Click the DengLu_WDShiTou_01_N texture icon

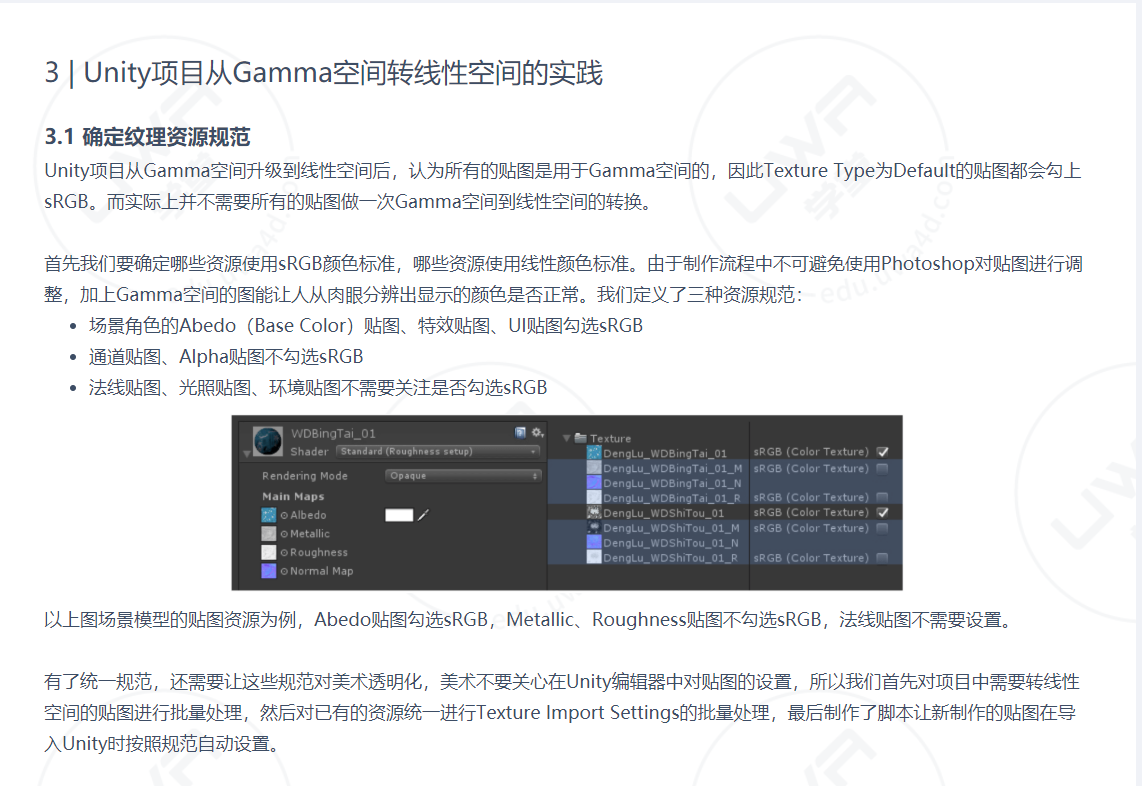(594, 543)
